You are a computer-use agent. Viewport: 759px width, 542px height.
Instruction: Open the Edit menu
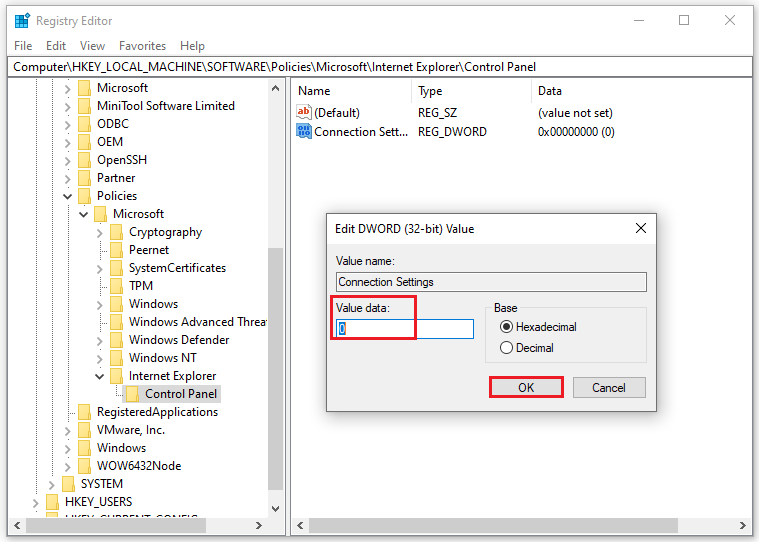click(56, 46)
